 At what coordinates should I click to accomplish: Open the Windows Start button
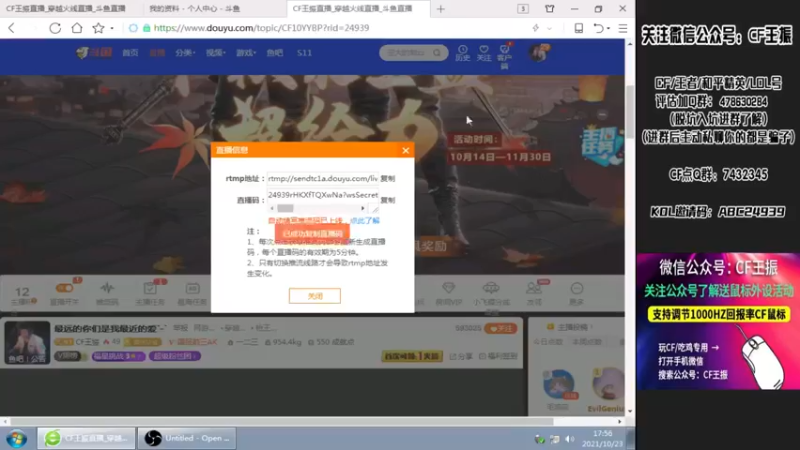[16, 438]
